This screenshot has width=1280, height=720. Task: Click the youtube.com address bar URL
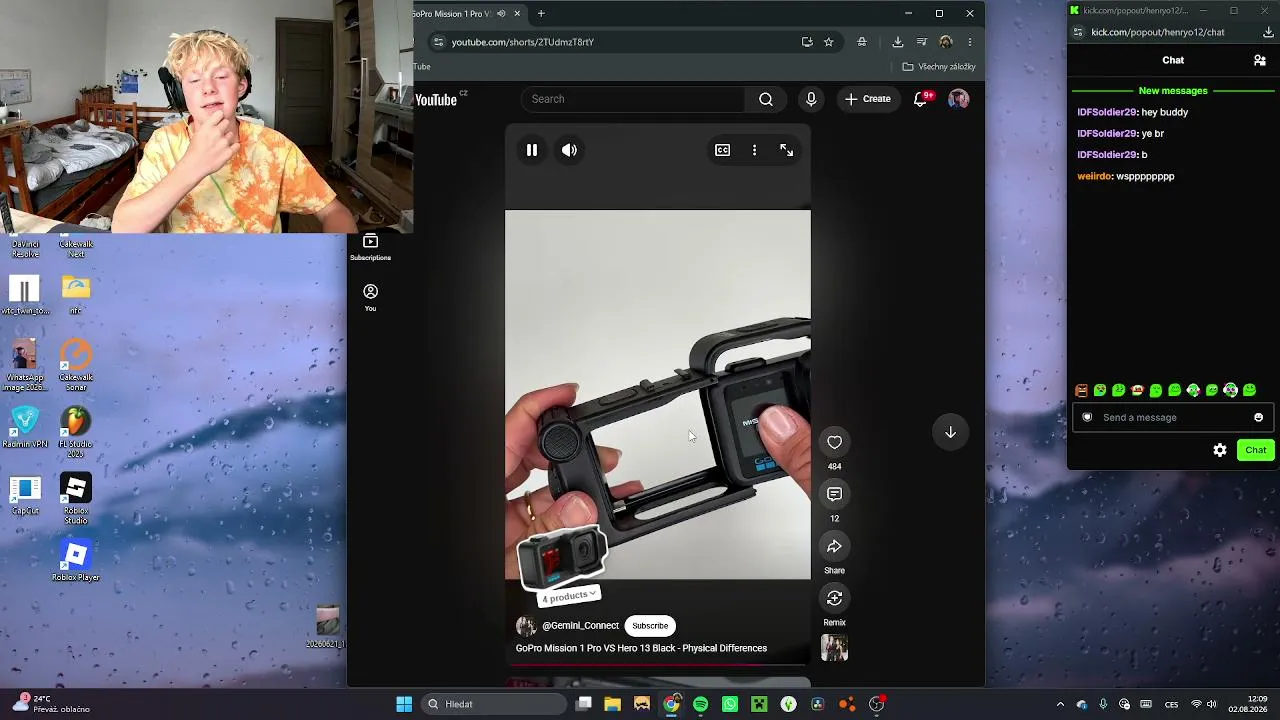pyautogui.click(x=523, y=42)
